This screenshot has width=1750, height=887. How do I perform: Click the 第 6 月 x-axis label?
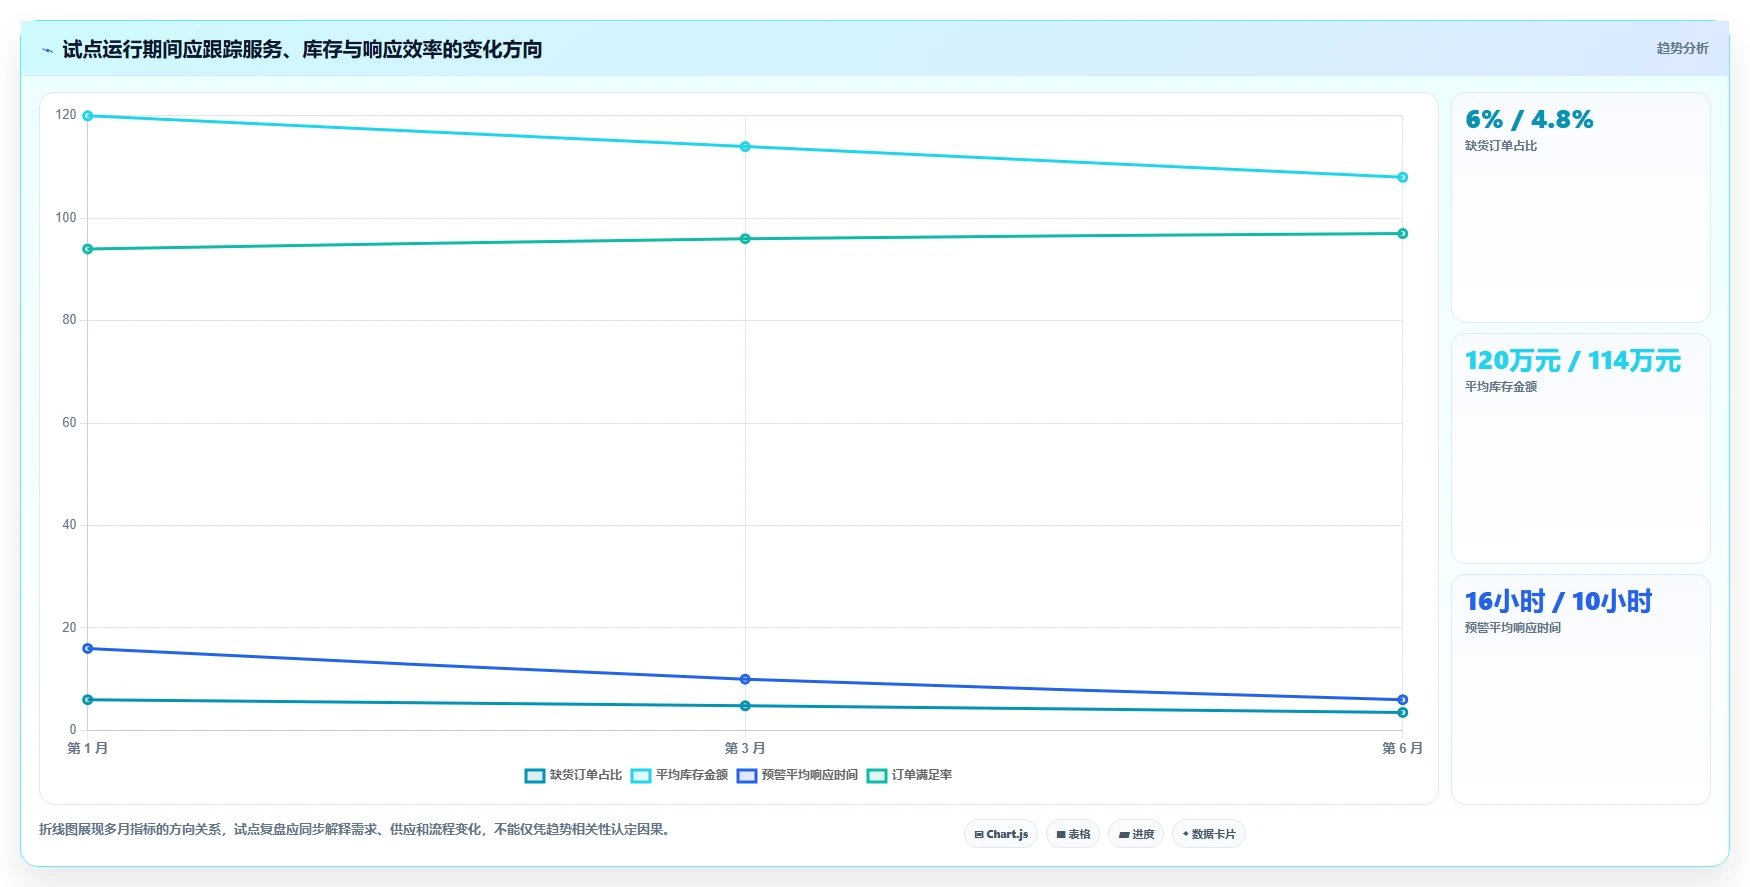point(1402,748)
